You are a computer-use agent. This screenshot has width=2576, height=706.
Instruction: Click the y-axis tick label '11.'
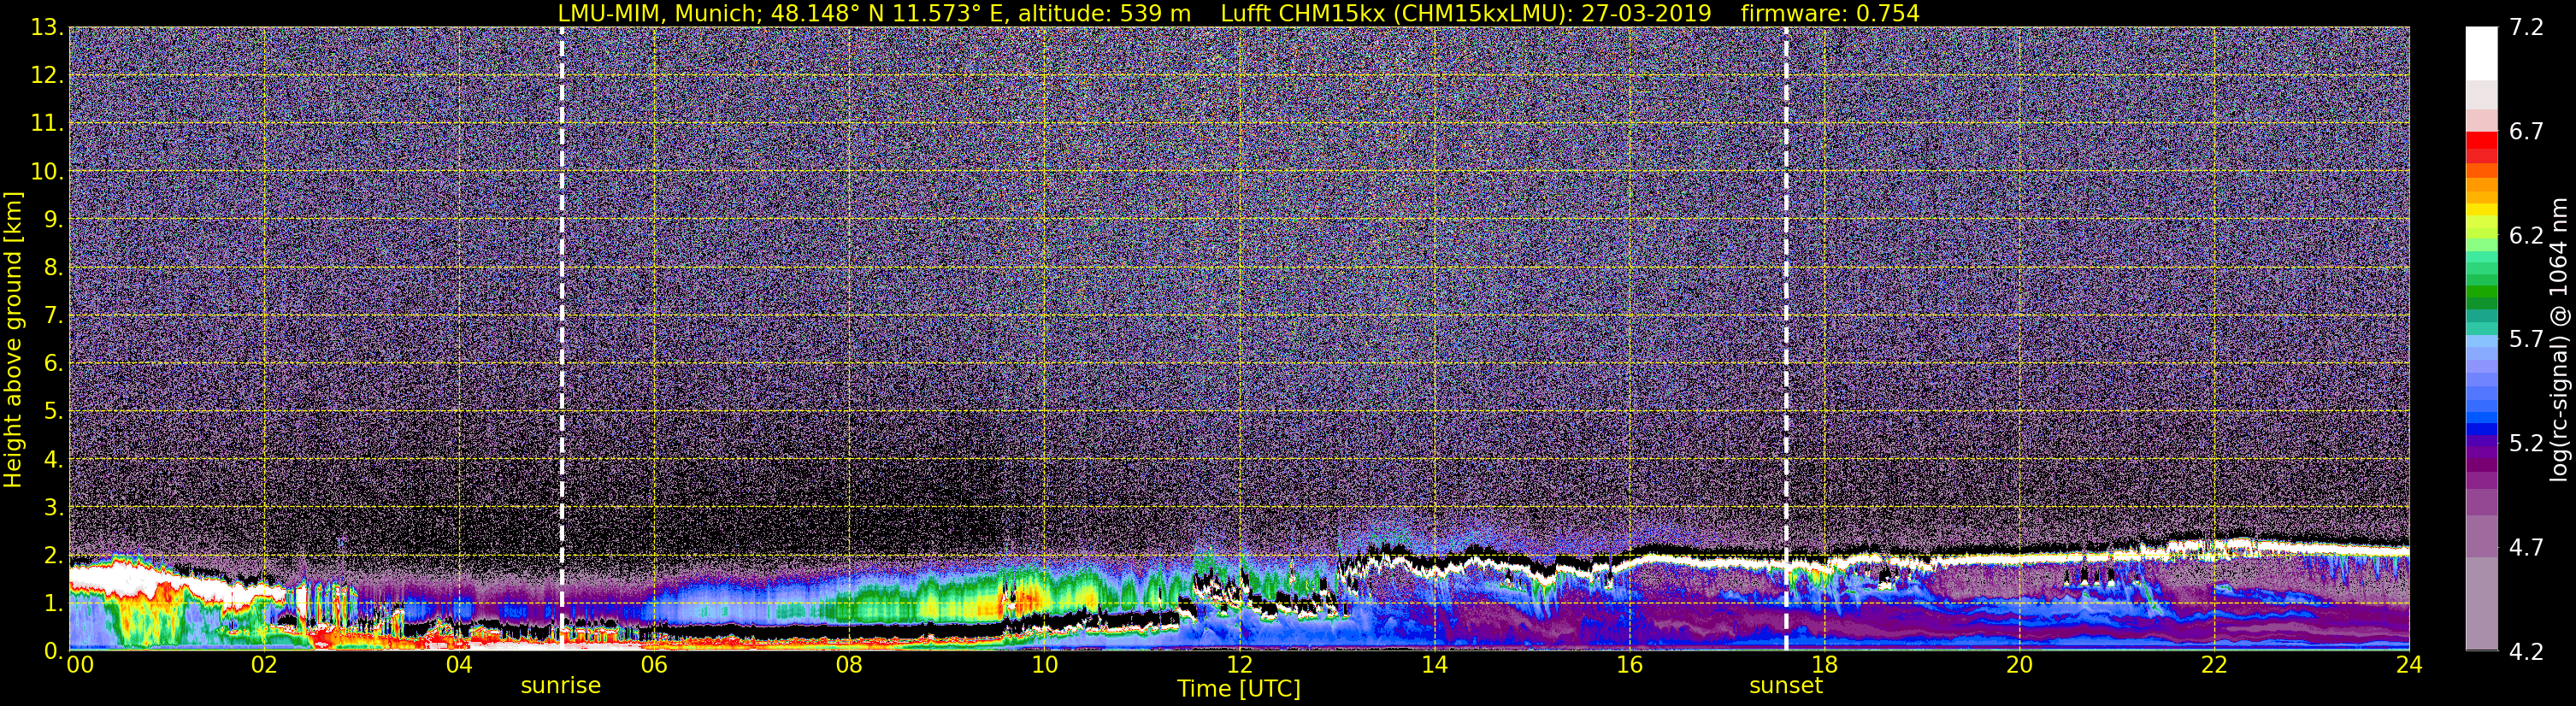(x=47, y=124)
